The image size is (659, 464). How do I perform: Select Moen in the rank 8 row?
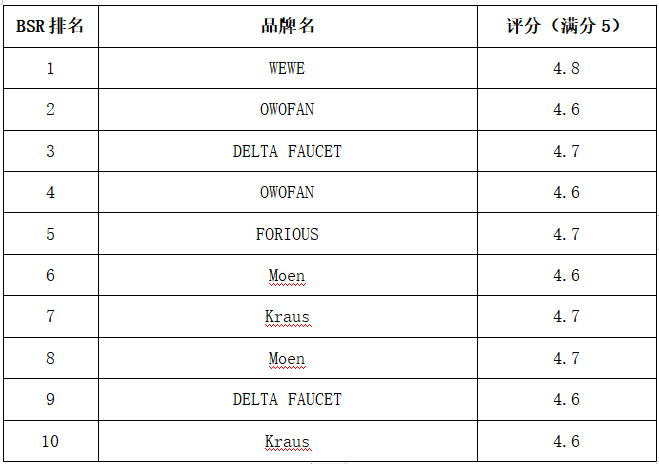pyautogui.click(x=287, y=358)
